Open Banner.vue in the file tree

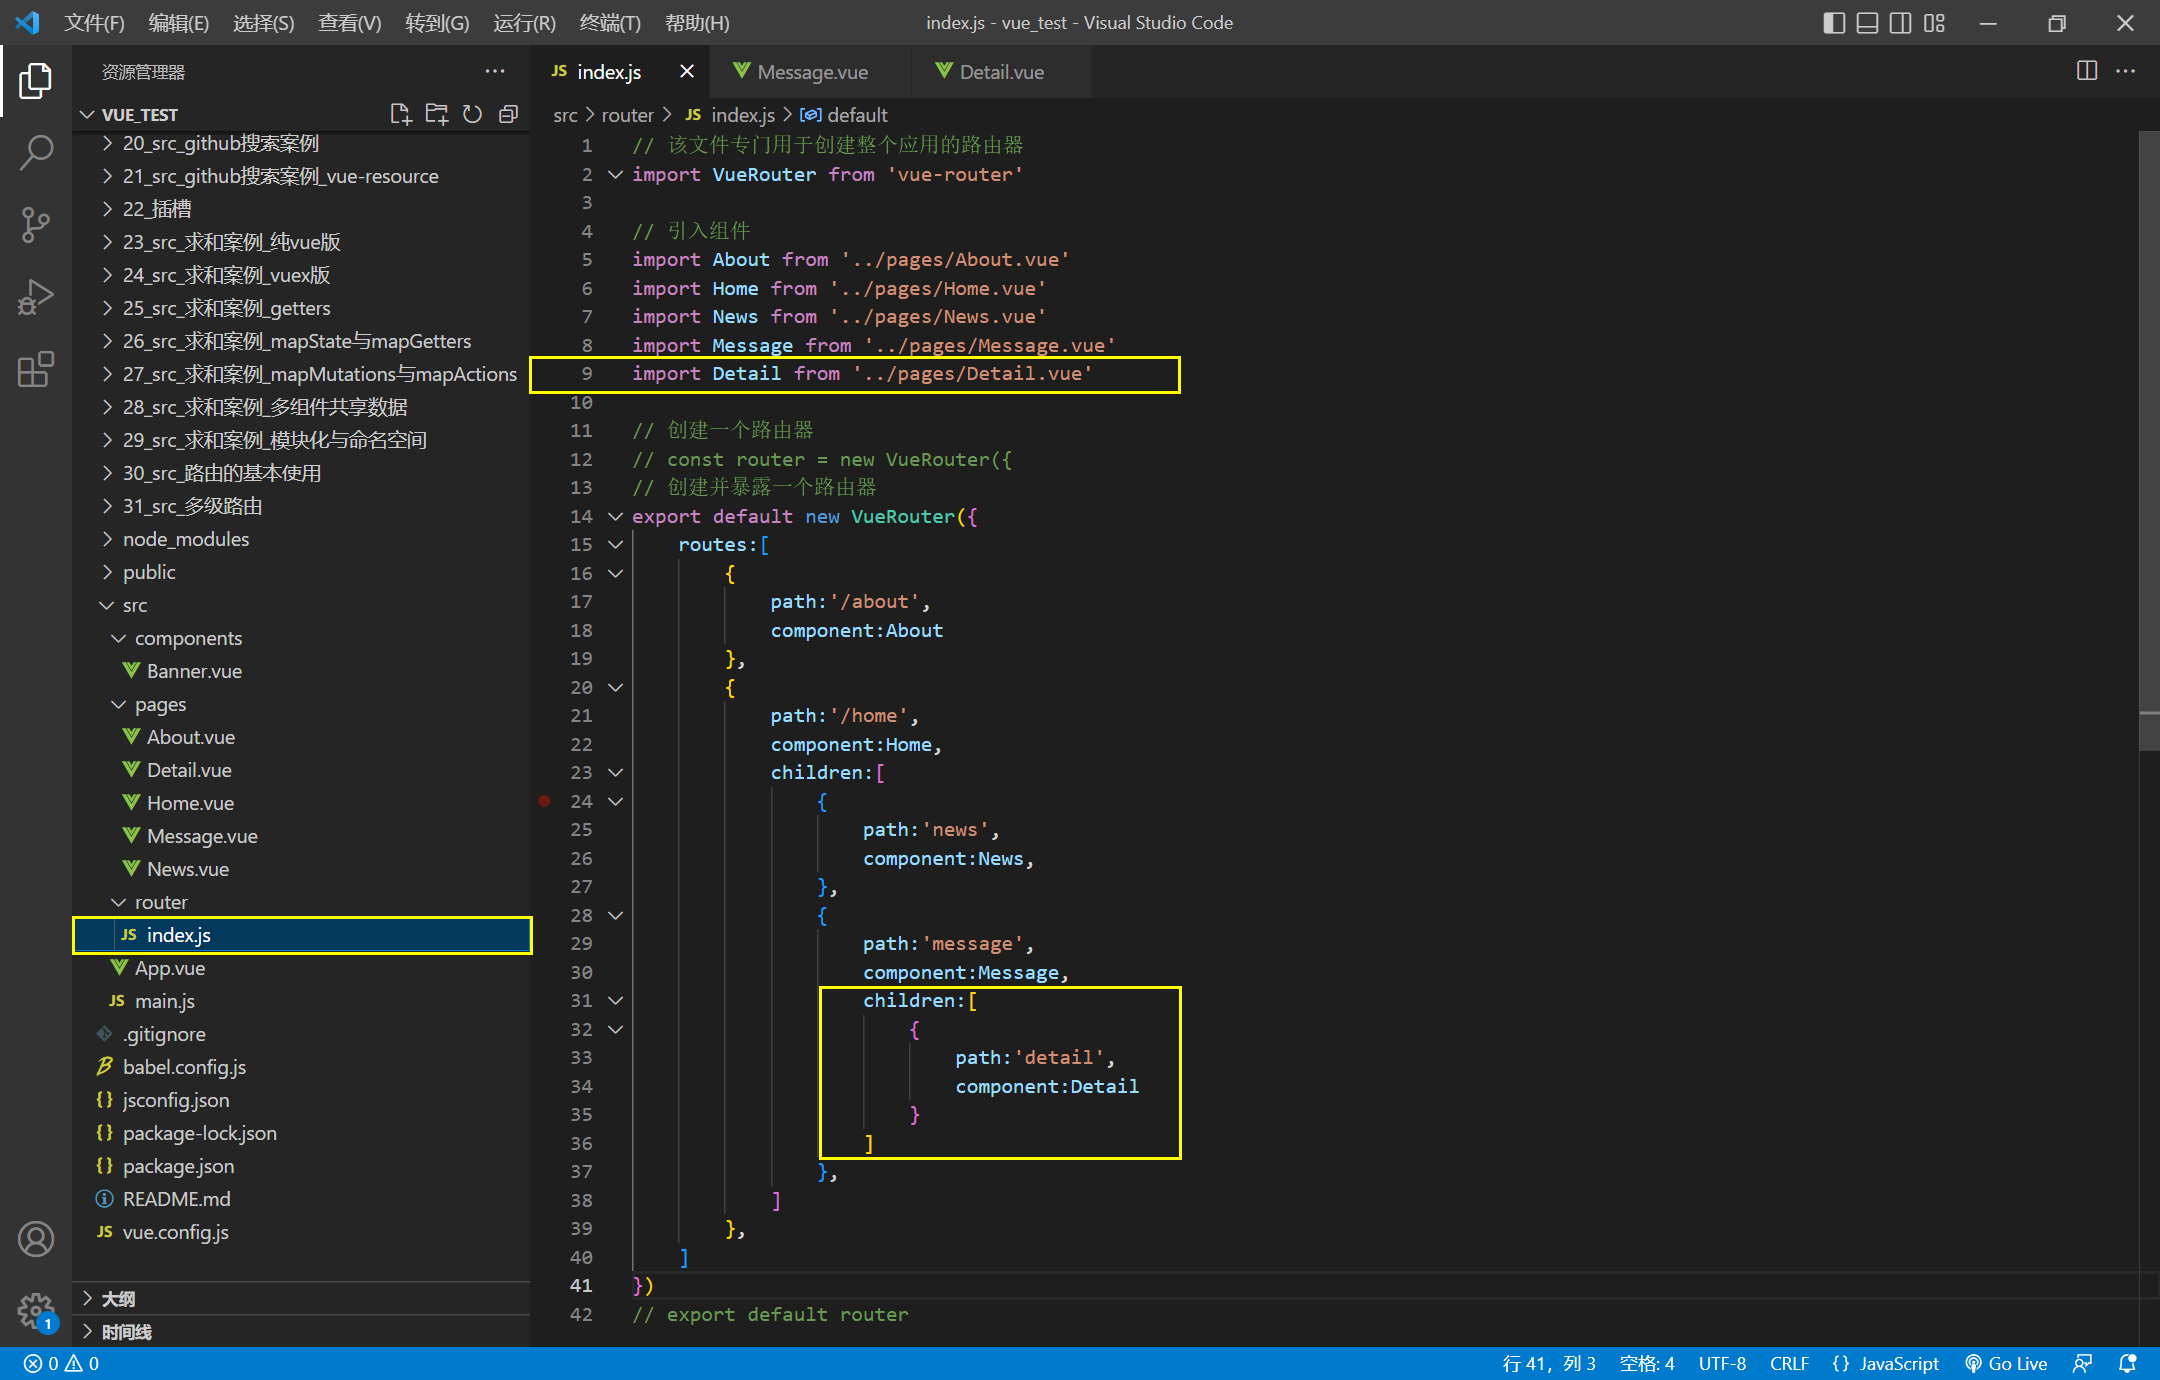click(x=194, y=671)
